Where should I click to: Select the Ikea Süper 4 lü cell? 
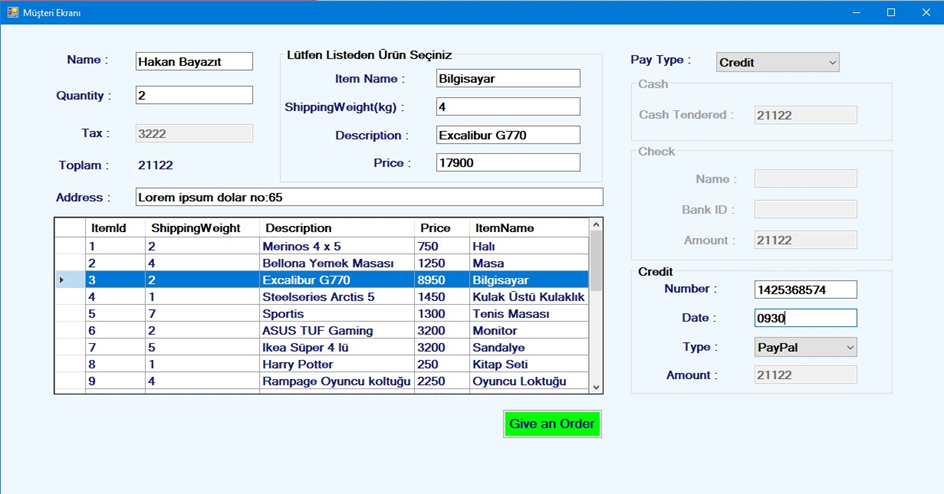337,347
